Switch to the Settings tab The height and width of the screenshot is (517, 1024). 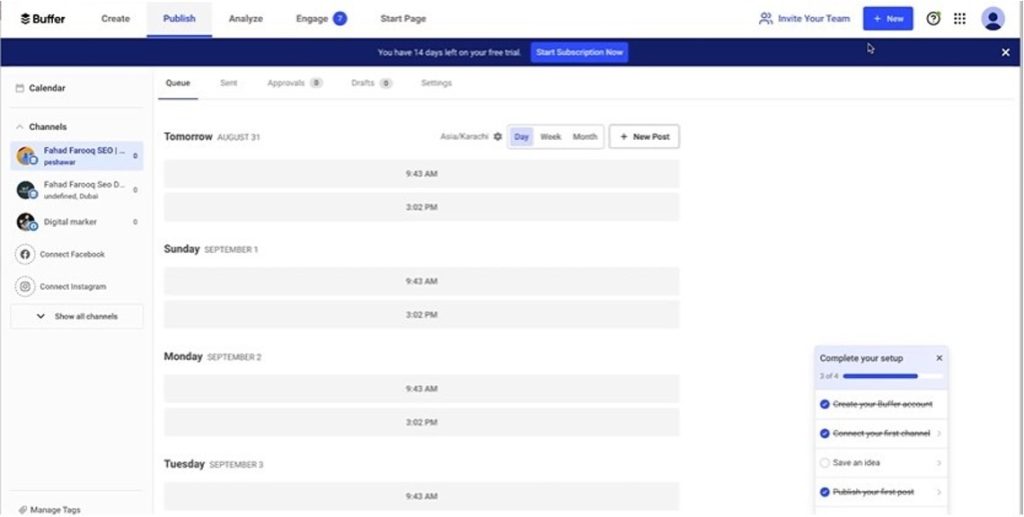click(x=436, y=84)
